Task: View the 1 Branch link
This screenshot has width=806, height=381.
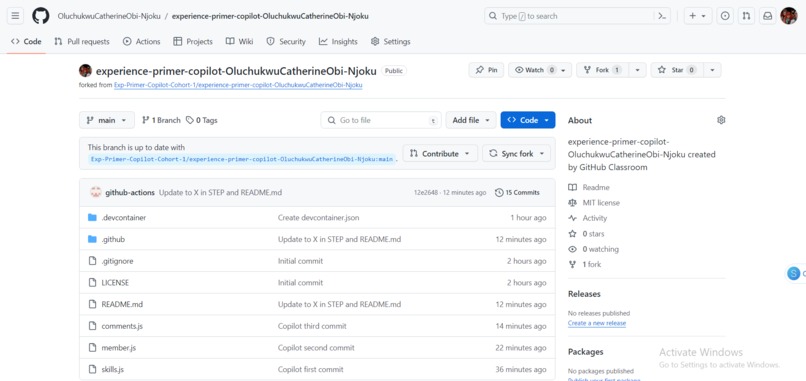Action: tap(161, 120)
